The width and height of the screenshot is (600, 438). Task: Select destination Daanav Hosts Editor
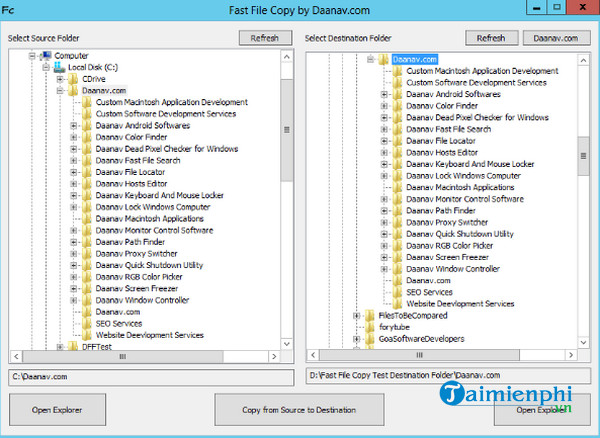click(x=442, y=153)
